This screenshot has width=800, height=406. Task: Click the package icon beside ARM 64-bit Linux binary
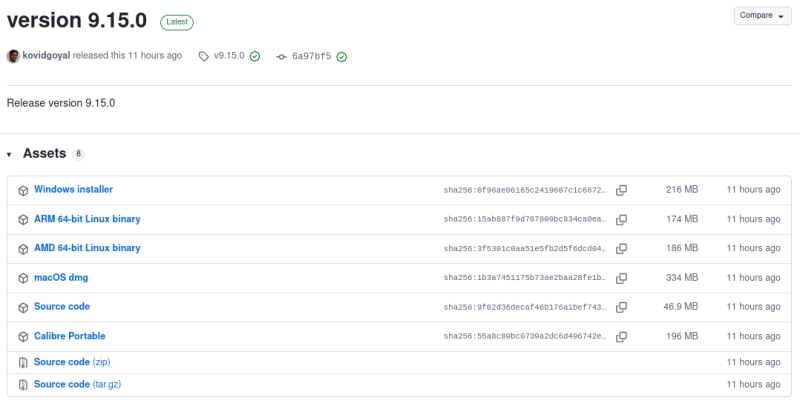point(23,220)
